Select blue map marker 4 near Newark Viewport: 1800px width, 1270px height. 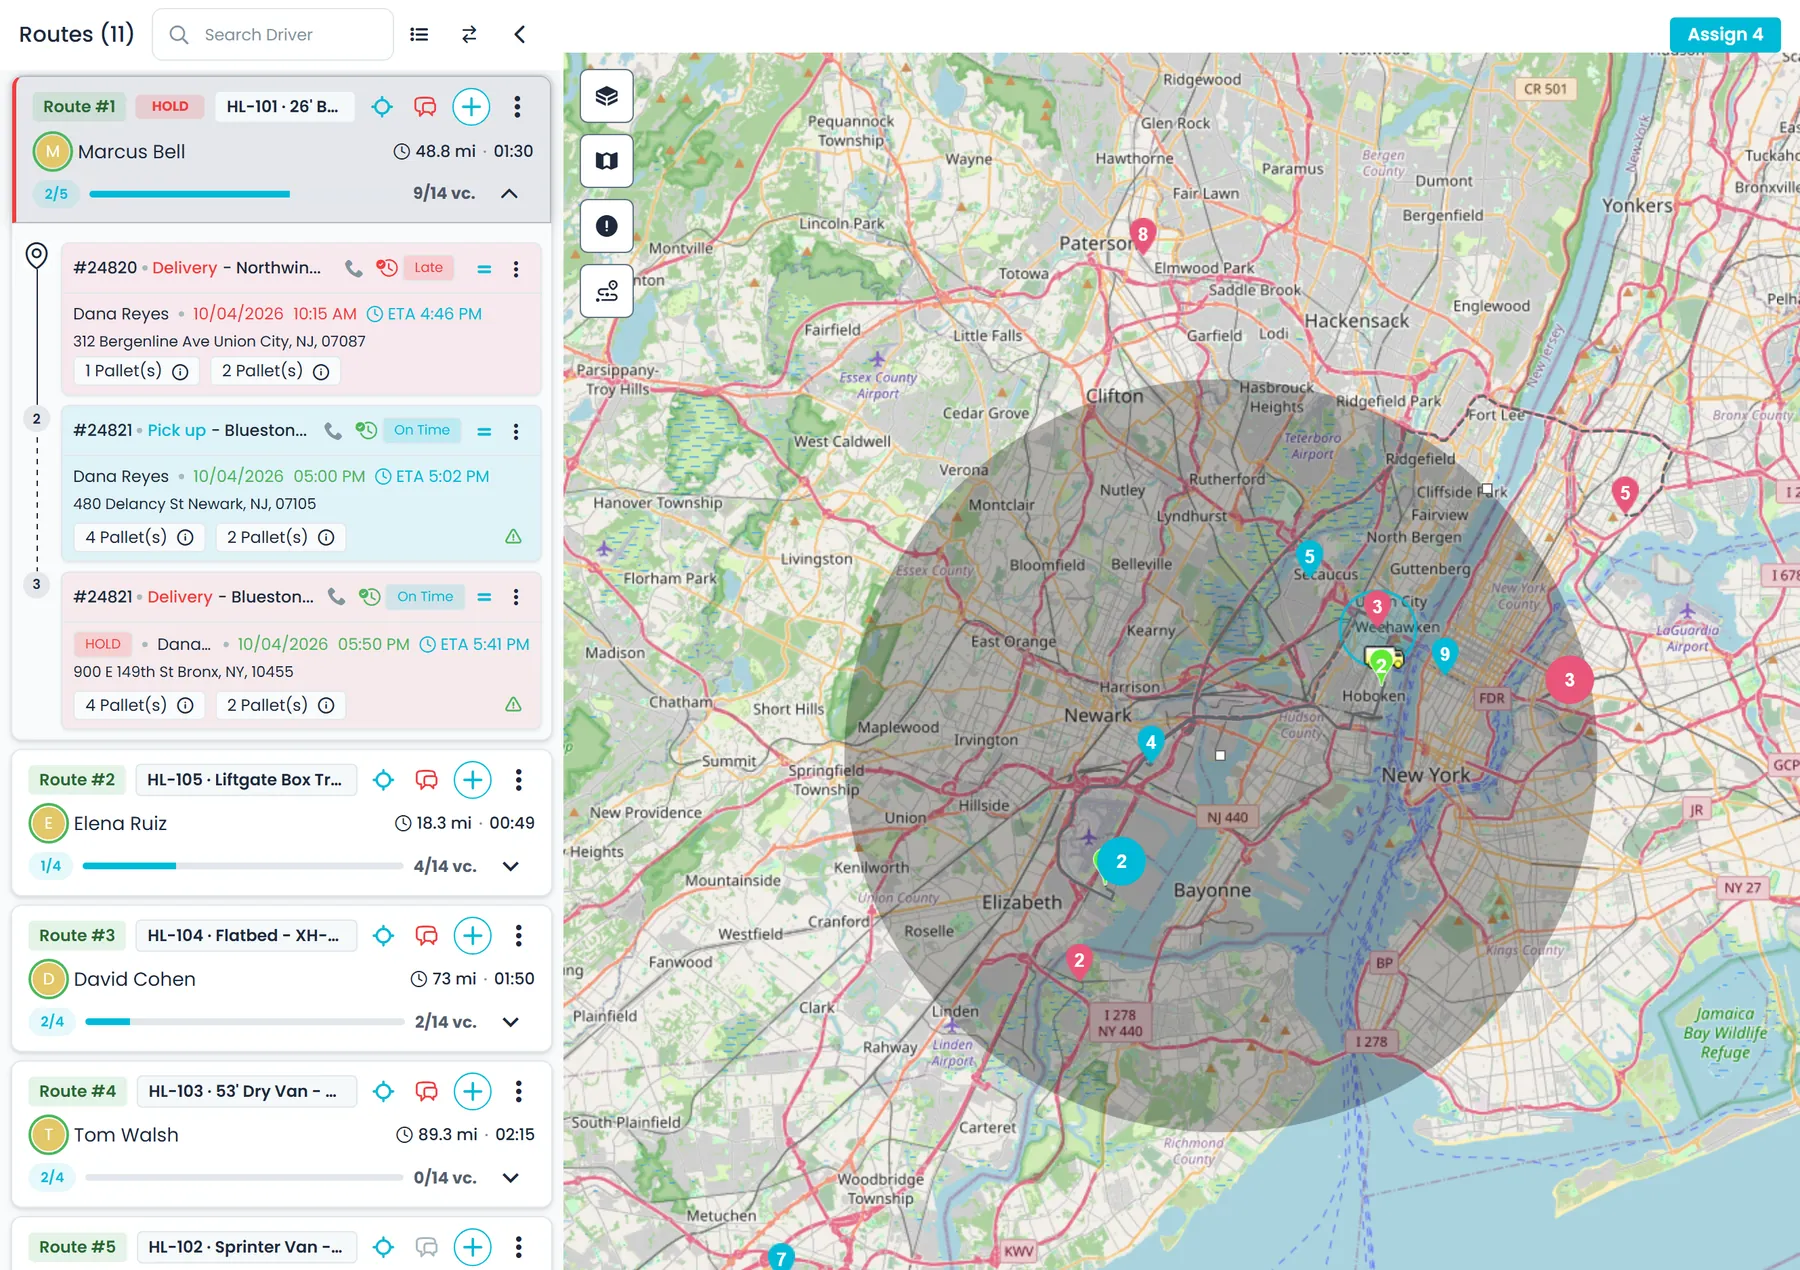1151,743
